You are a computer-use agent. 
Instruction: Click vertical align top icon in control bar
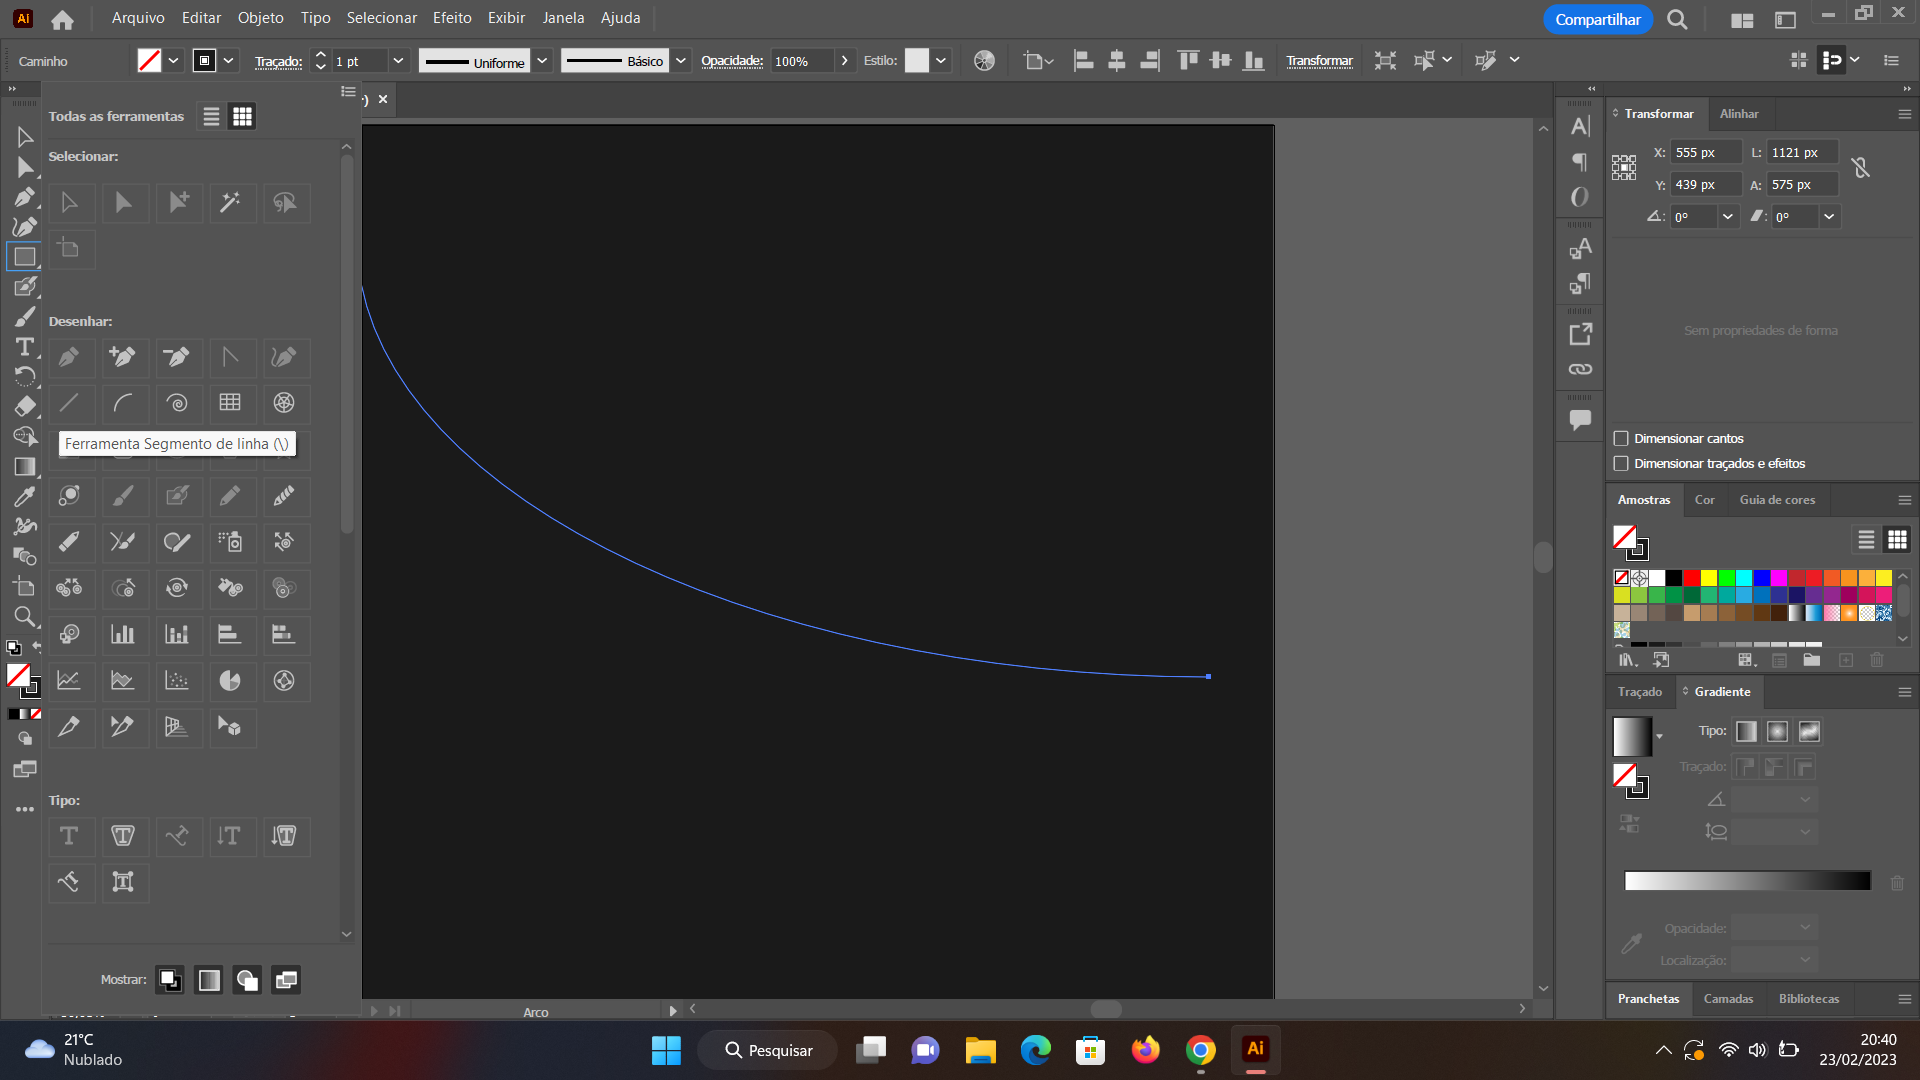[1188, 61]
